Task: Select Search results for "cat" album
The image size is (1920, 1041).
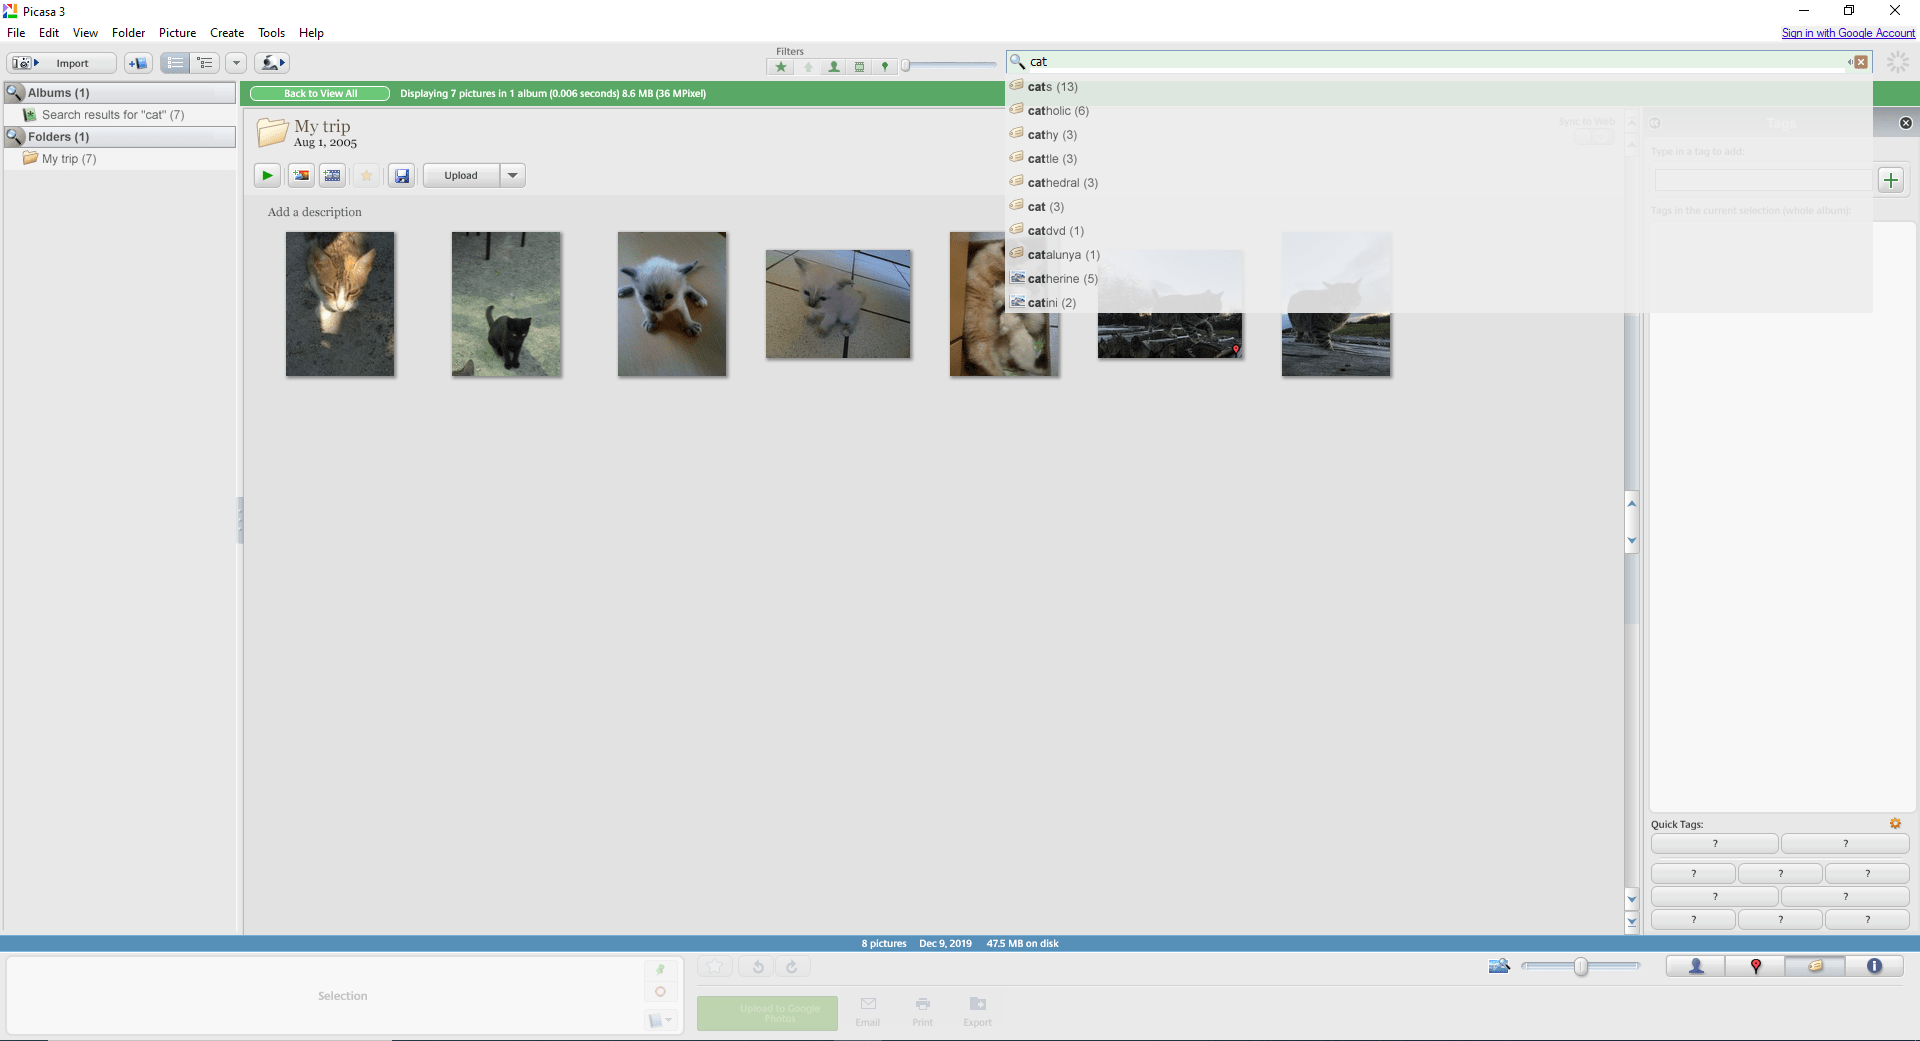Action: tap(112, 115)
